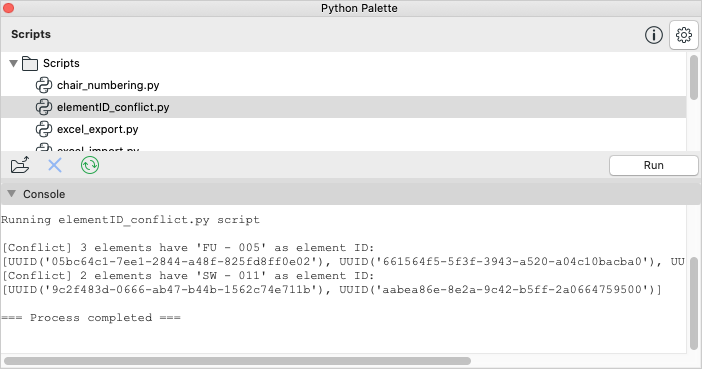Open the info button in Scripts header
This screenshot has width=702, height=369.
[x=654, y=35]
